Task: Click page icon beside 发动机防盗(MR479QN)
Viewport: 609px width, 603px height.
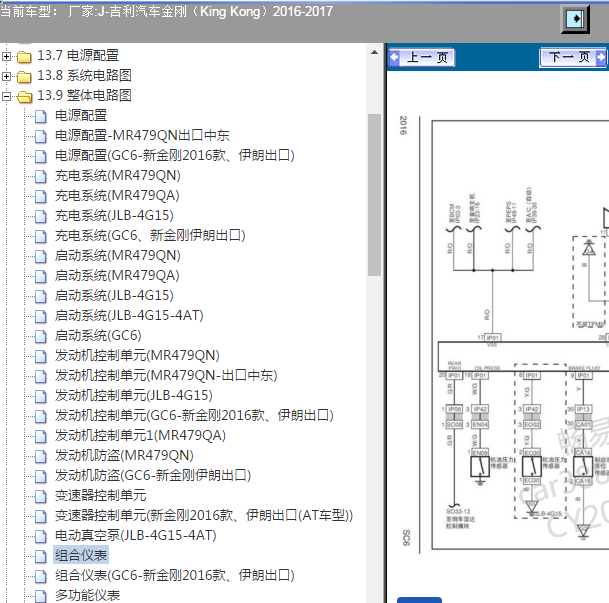Action: click(40, 456)
